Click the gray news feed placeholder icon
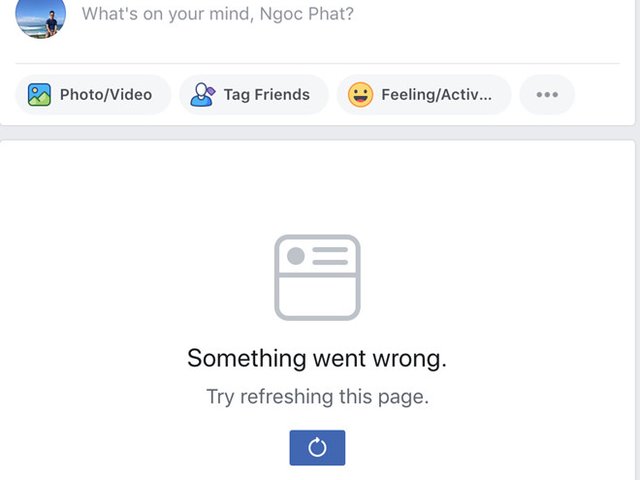Screen dimensions: 640x480 click(317, 278)
